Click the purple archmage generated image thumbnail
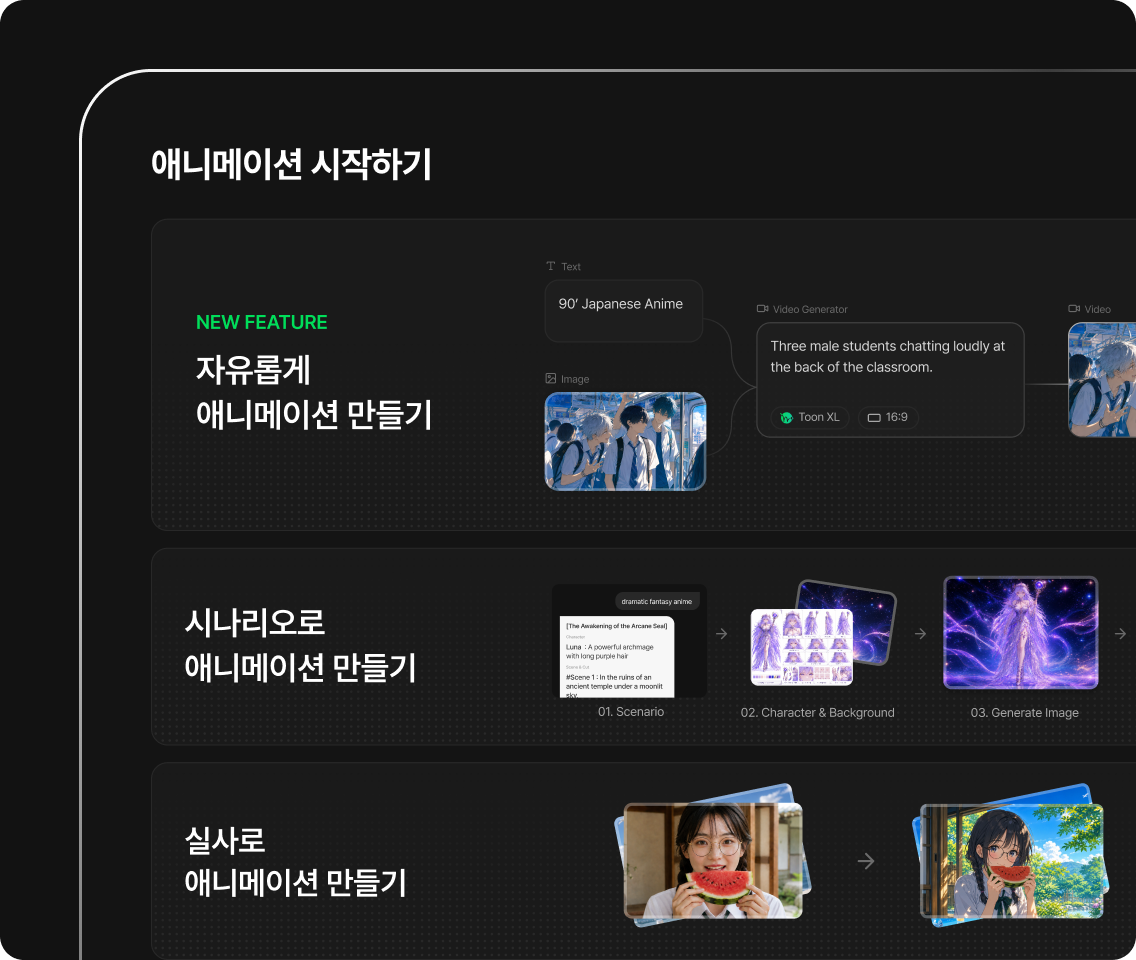Image resolution: width=1136 pixels, height=960 pixels. (1021, 633)
